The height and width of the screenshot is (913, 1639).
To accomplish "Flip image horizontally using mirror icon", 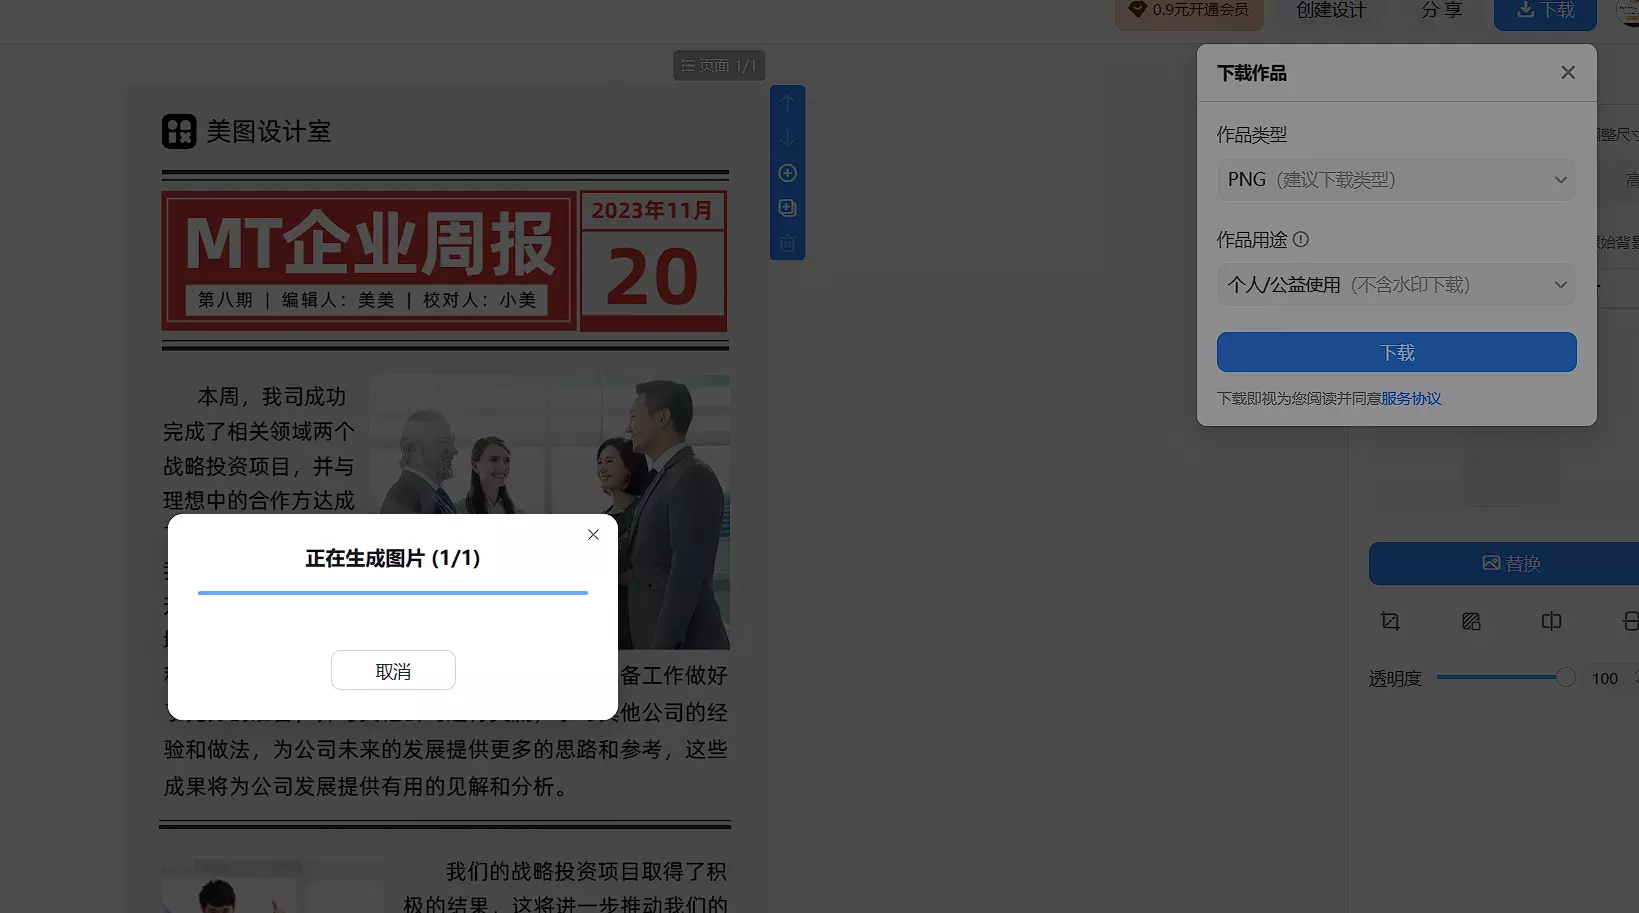I will 1551,621.
